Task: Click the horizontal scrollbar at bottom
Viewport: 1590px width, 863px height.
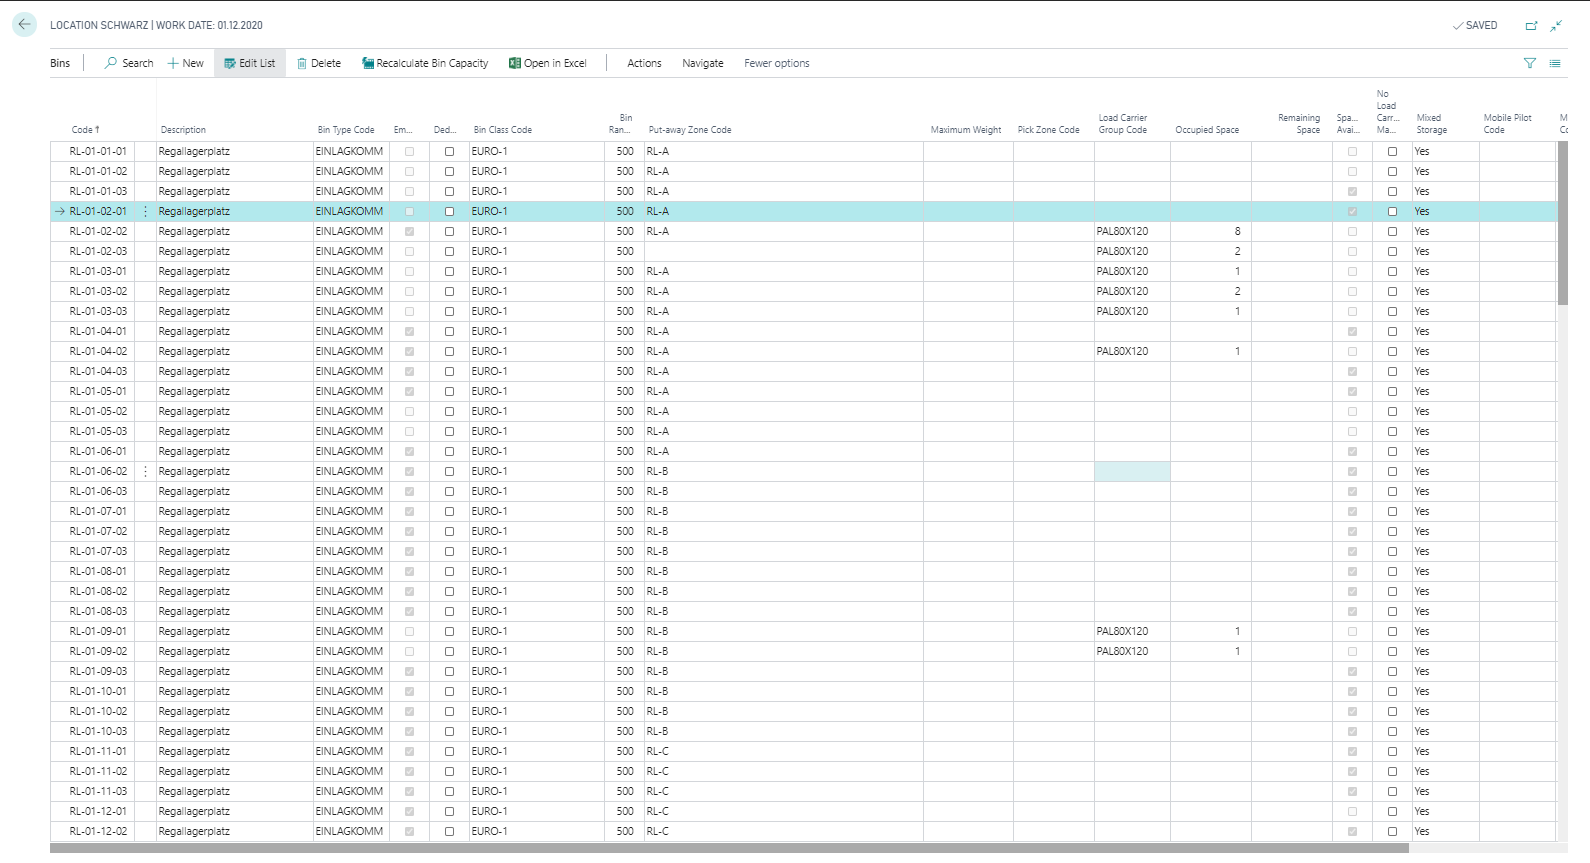Action: point(729,848)
